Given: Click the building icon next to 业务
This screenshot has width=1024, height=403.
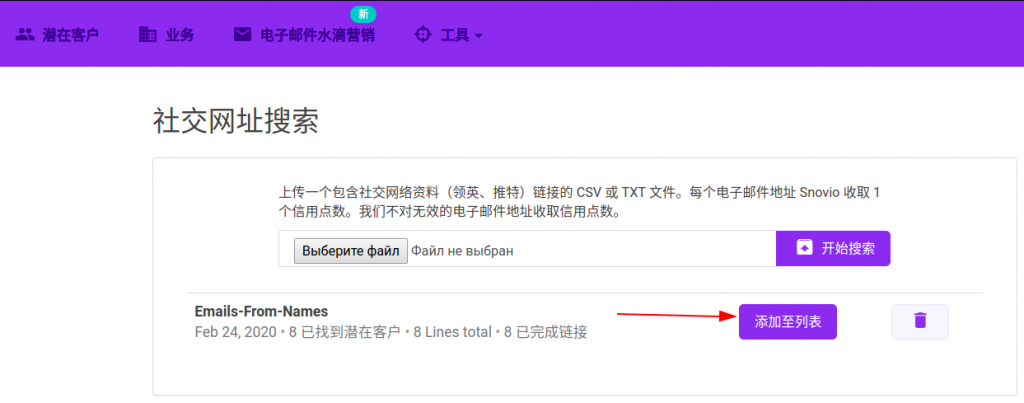Looking at the screenshot, I should click(148, 35).
